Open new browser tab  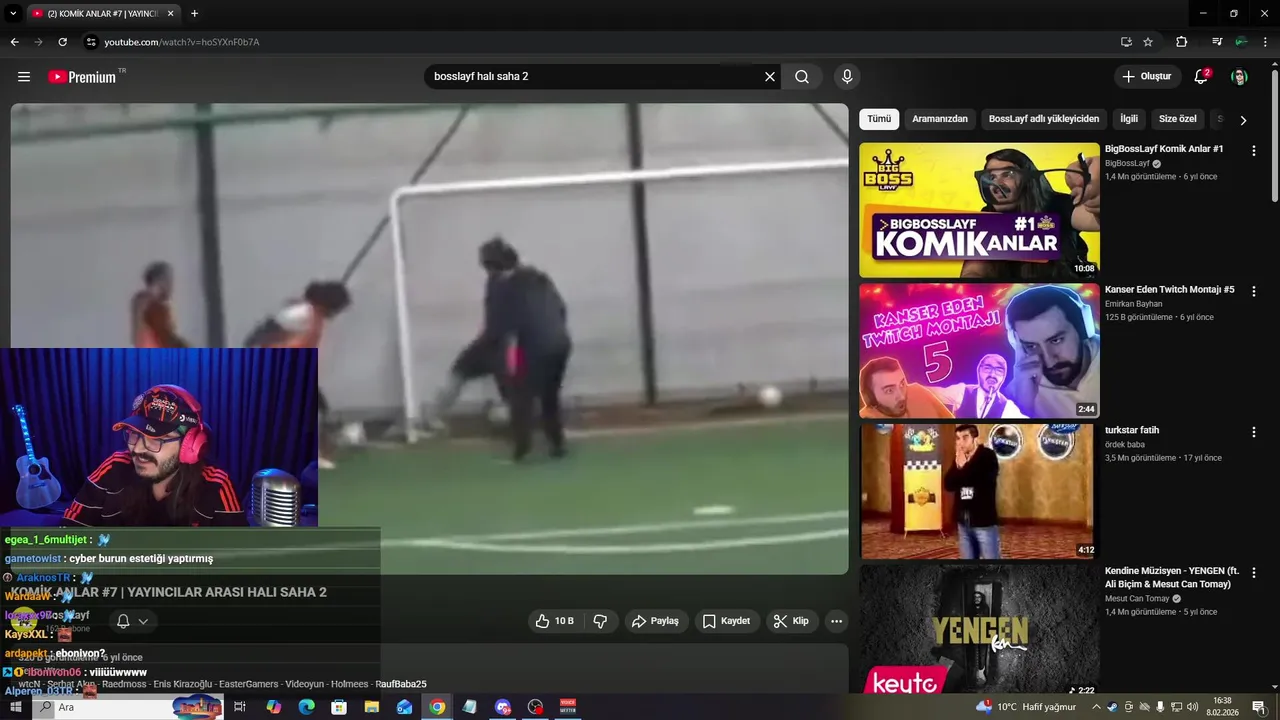194,13
